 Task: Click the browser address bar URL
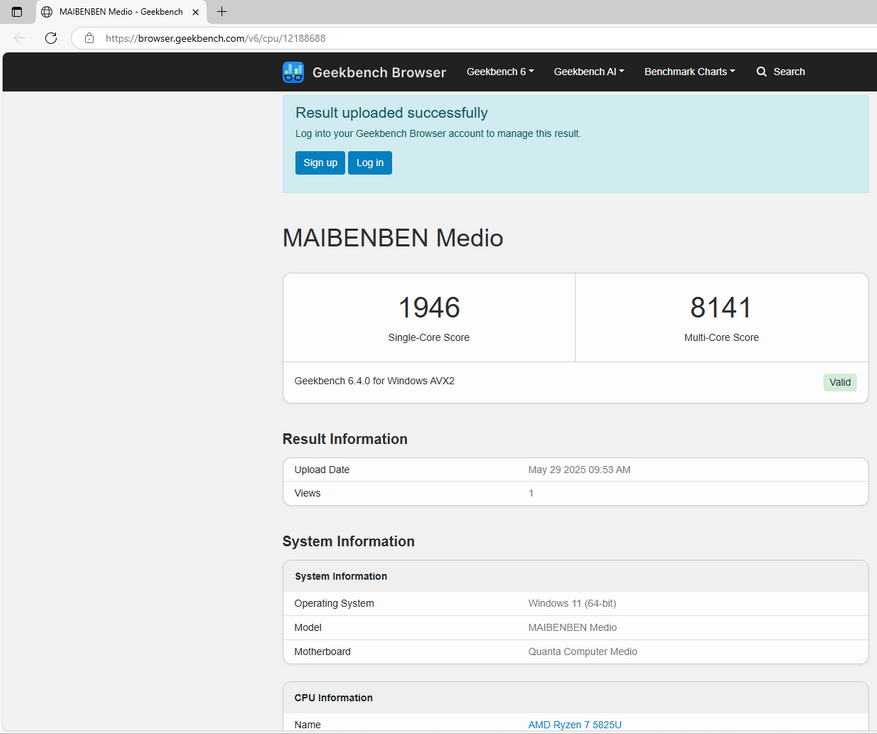pos(215,38)
